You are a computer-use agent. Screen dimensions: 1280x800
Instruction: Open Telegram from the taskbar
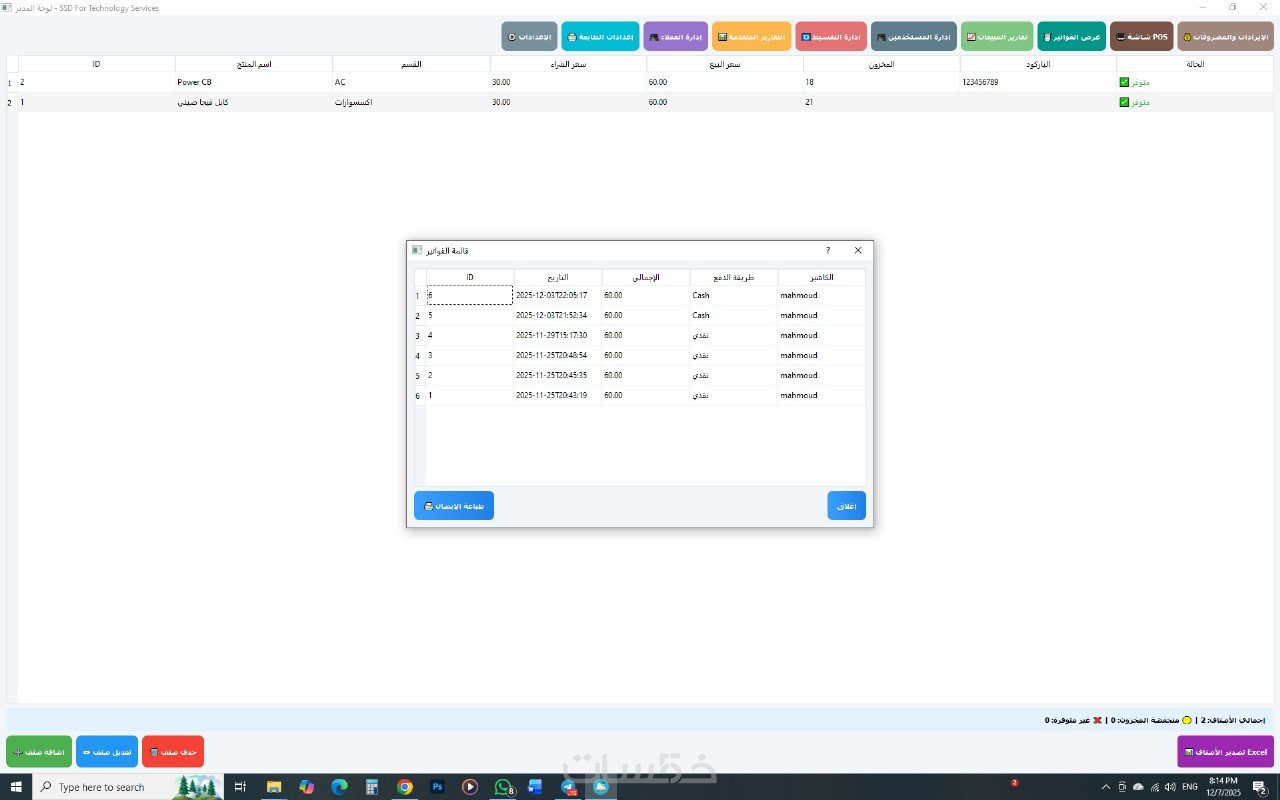569,787
